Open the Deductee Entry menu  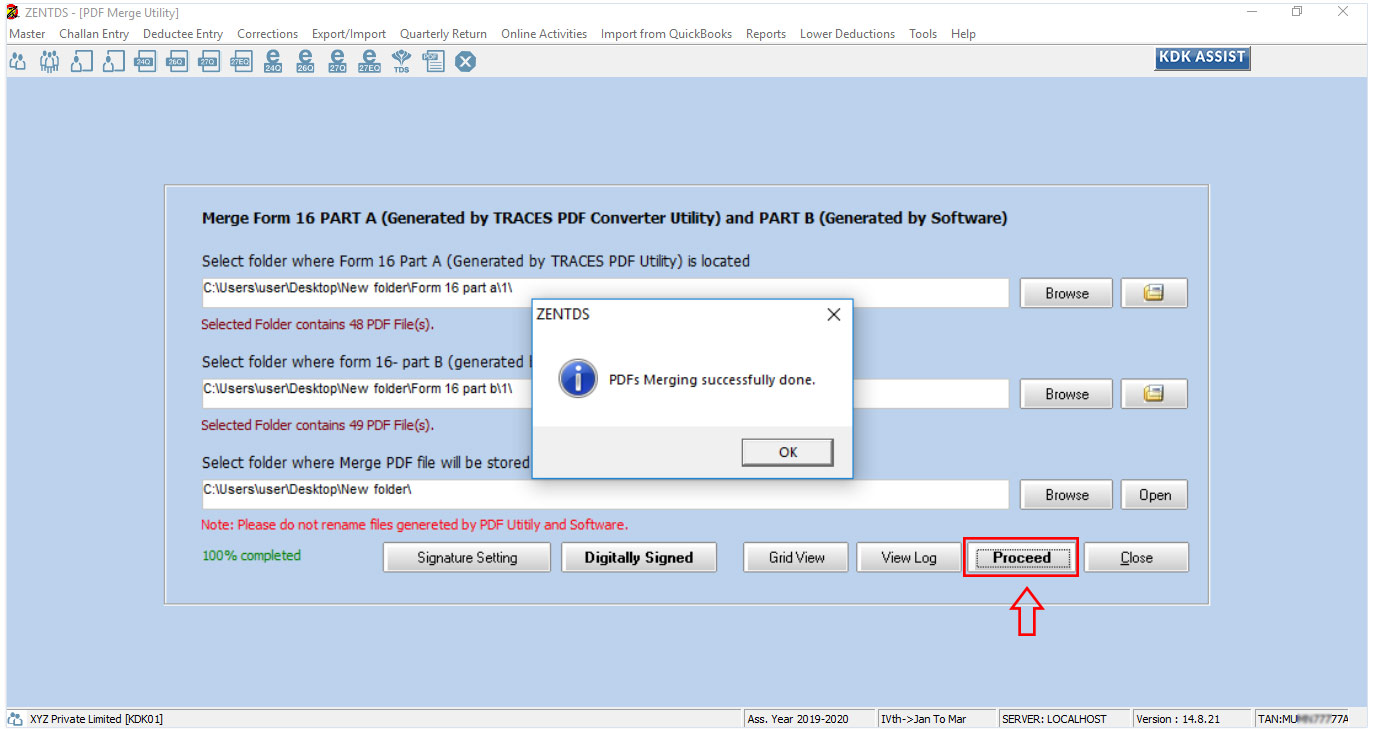[x=183, y=33]
